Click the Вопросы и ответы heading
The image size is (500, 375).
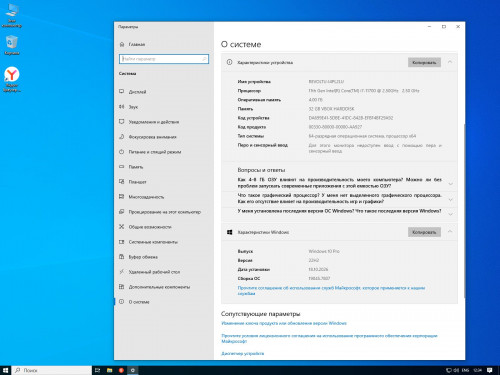click(261, 170)
